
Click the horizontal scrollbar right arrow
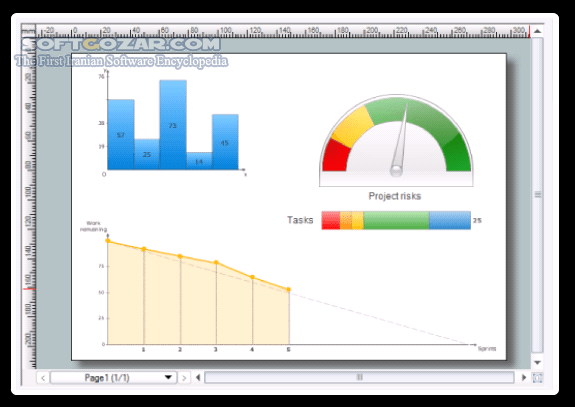[524, 377]
